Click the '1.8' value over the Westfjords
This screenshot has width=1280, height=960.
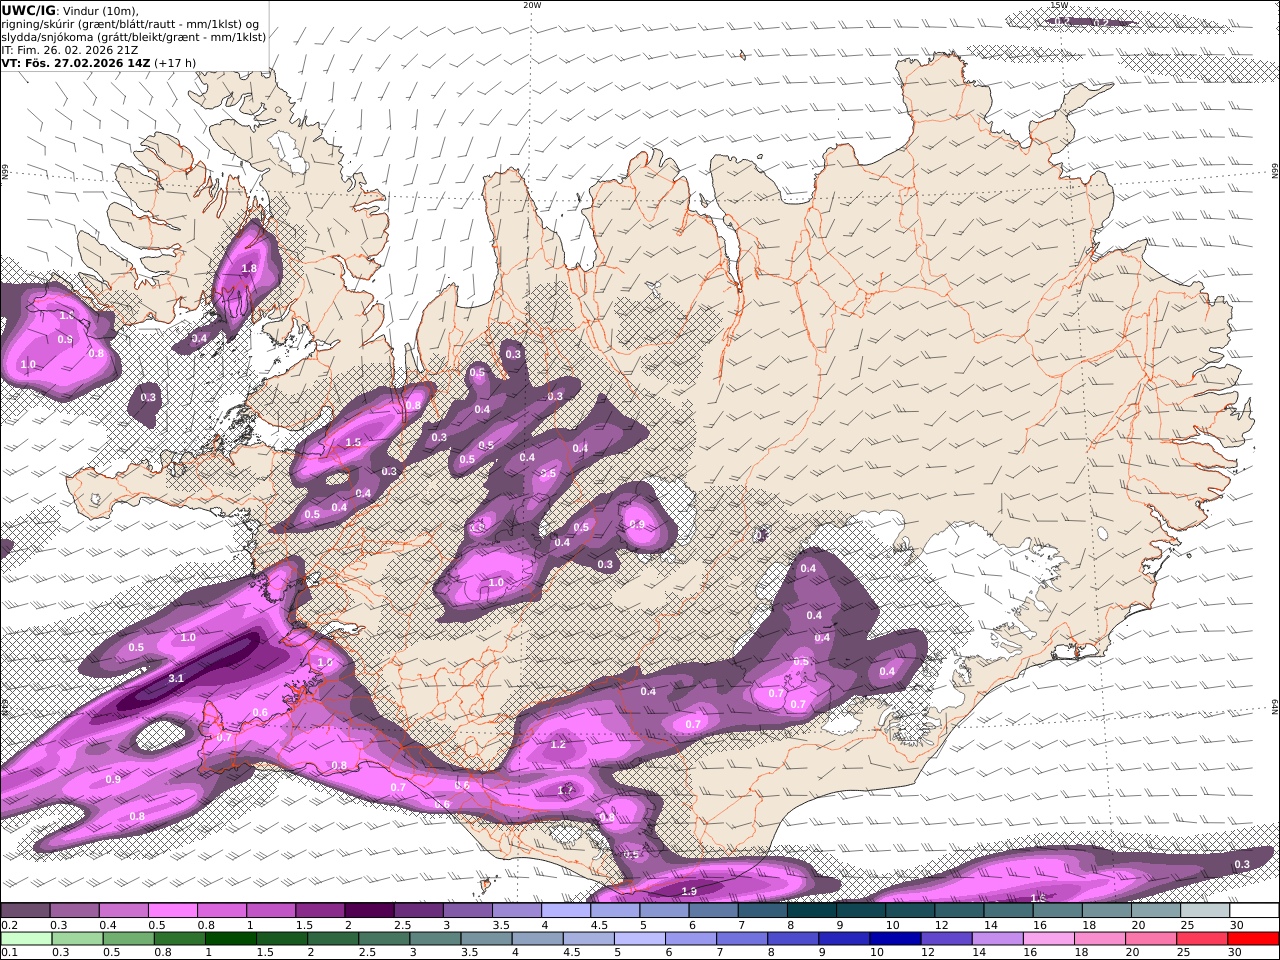[249, 269]
